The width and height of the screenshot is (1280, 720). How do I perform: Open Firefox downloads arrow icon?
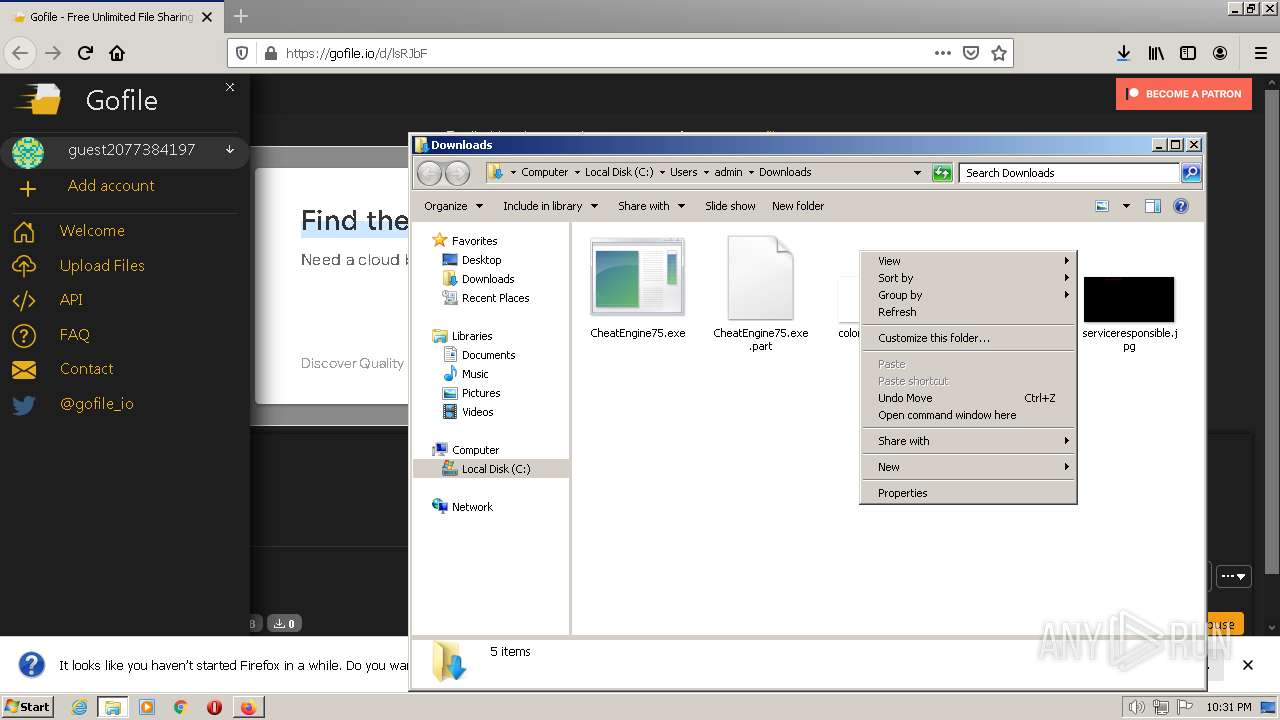pyautogui.click(x=1123, y=53)
